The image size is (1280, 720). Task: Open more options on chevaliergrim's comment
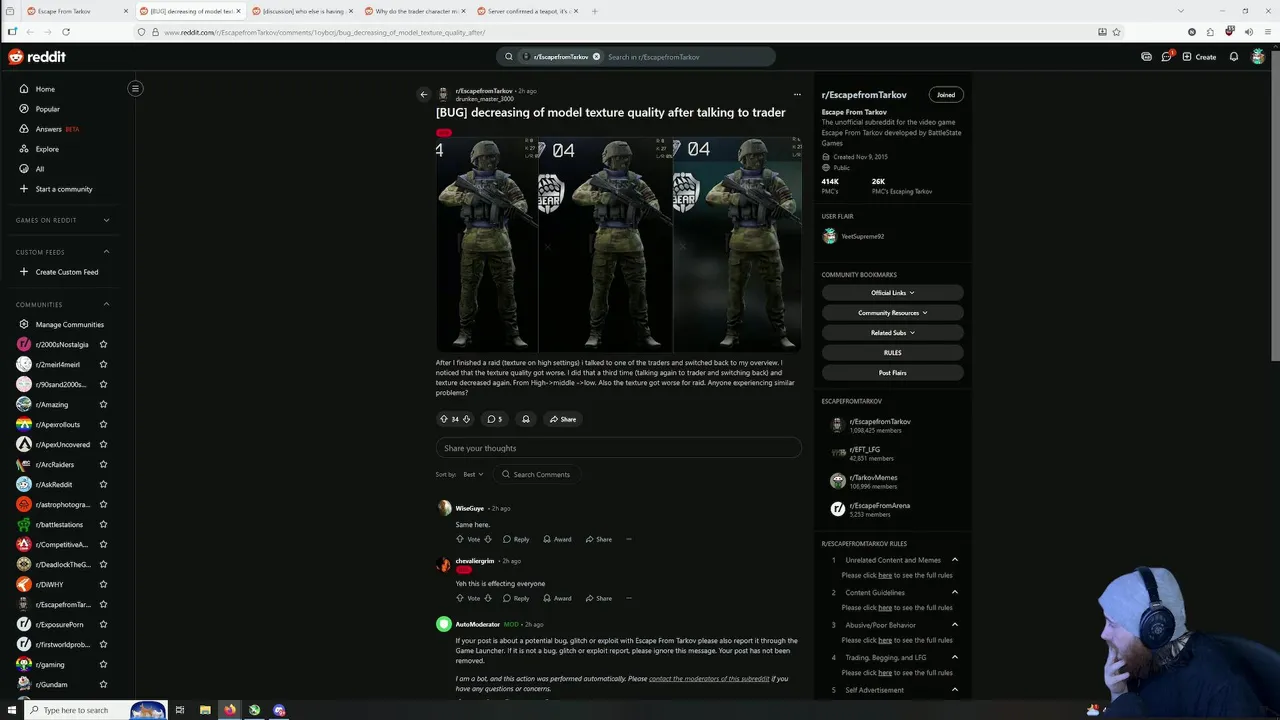point(628,598)
